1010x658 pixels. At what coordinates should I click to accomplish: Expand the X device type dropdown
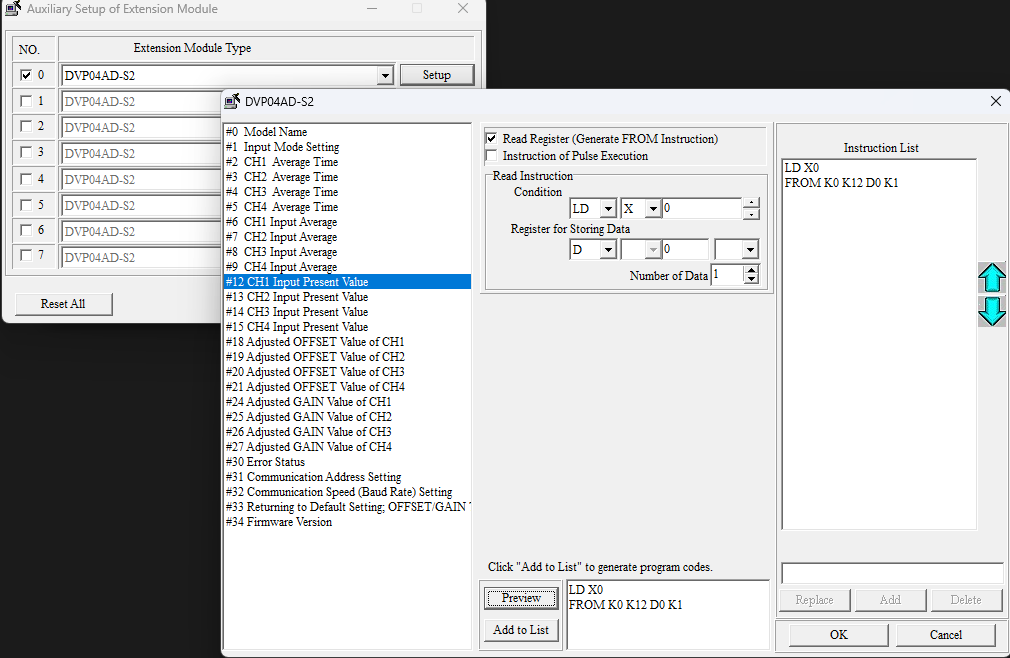[653, 209]
